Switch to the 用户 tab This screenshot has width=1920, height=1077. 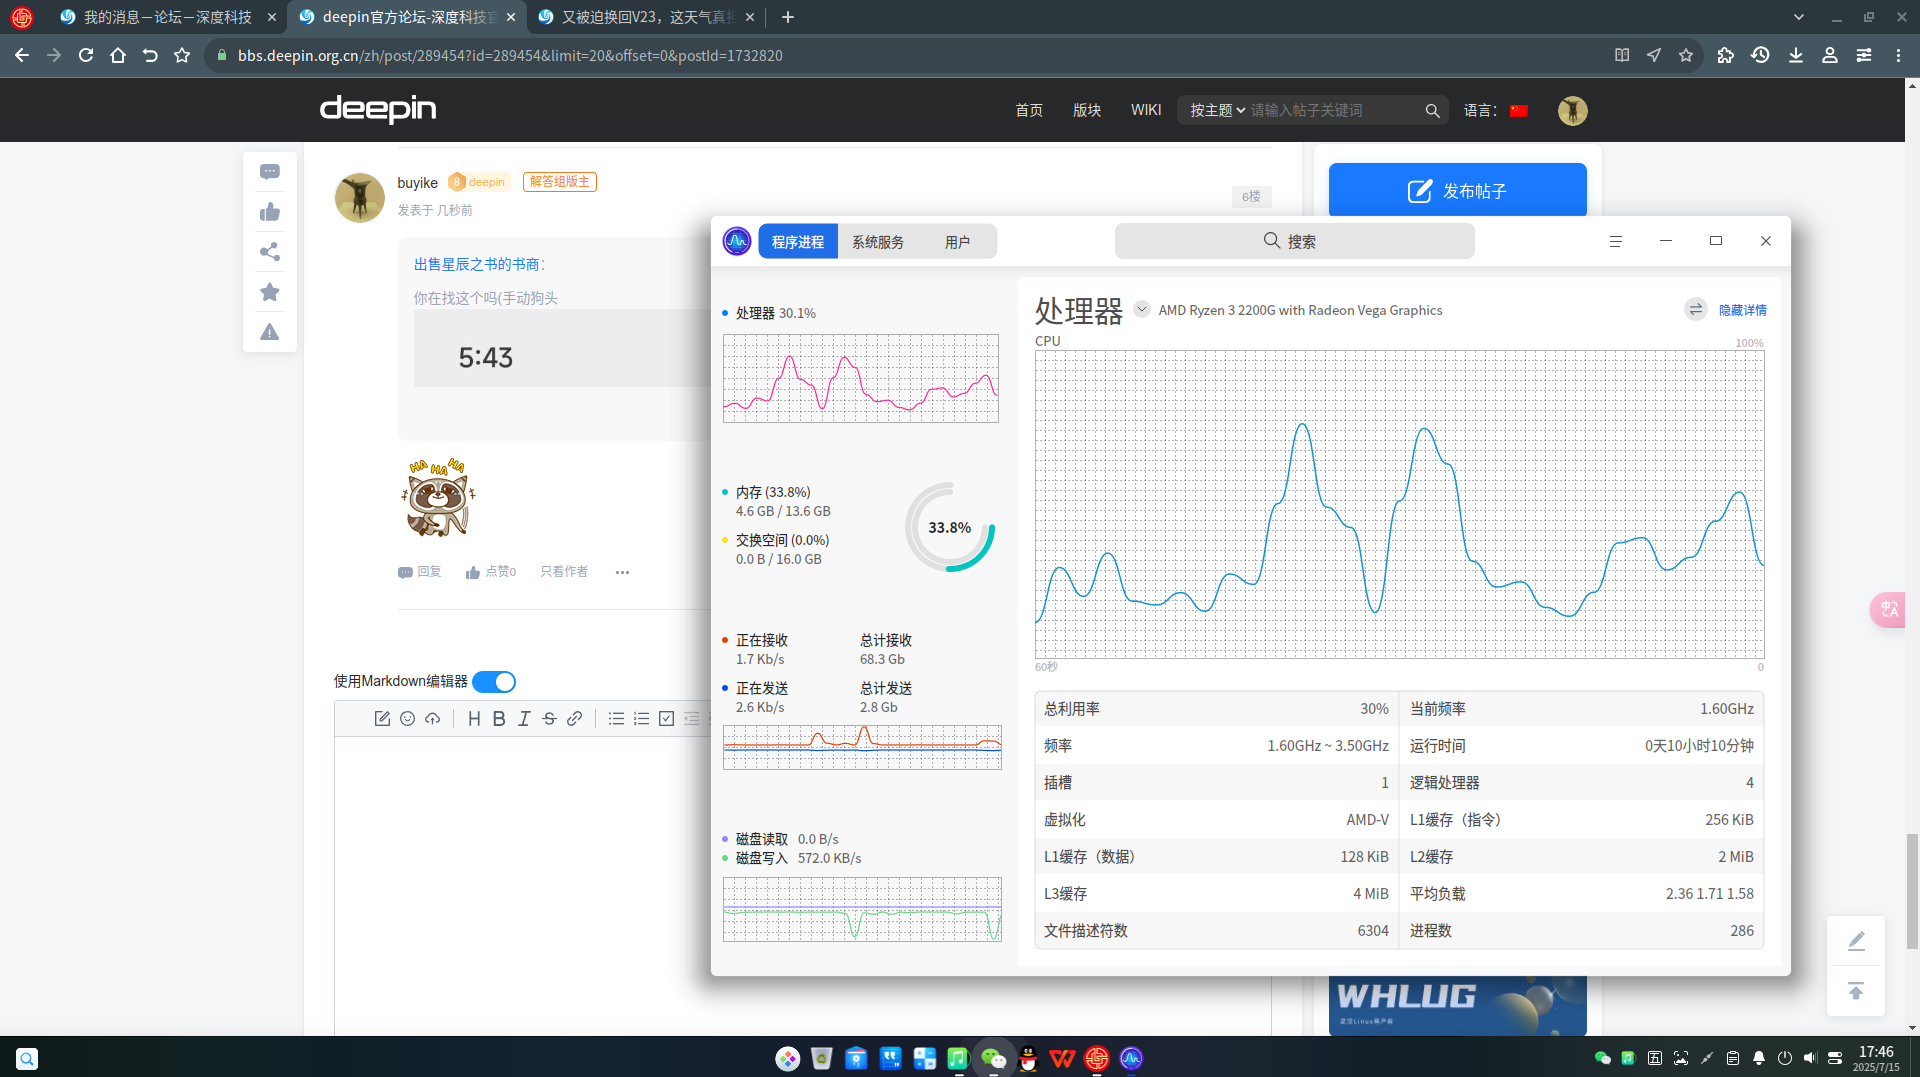click(957, 242)
